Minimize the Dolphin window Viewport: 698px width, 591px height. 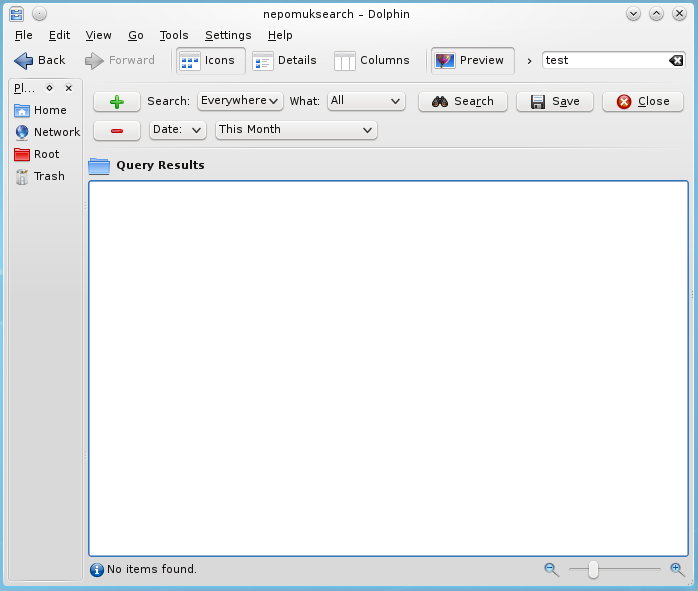[x=633, y=14]
